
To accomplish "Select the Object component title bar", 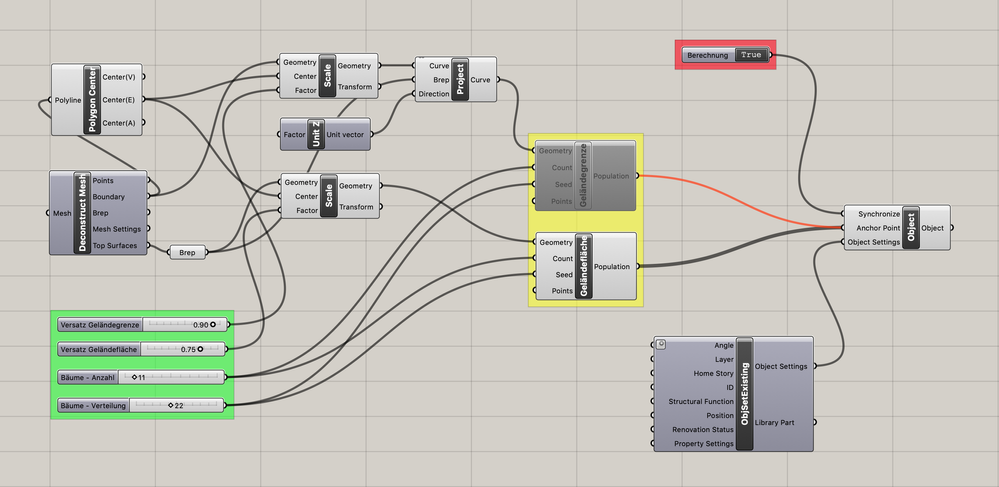I will coord(911,228).
